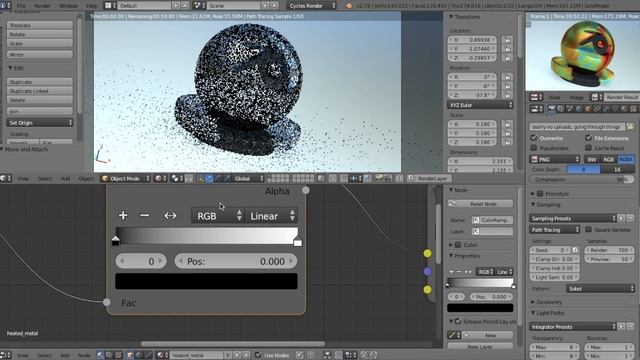Open the Render tab camera icon in properties
Screen dimensions: 640x360
(x=551, y=109)
